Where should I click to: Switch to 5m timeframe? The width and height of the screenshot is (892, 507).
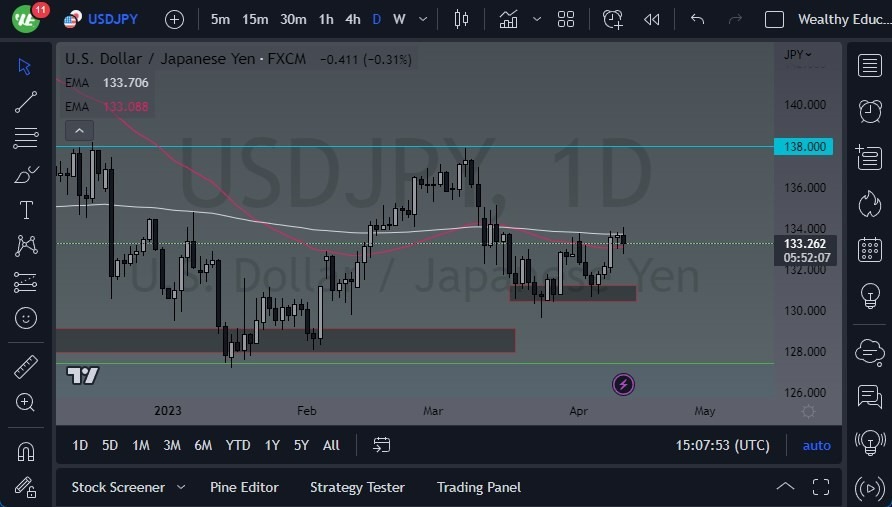(x=220, y=19)
